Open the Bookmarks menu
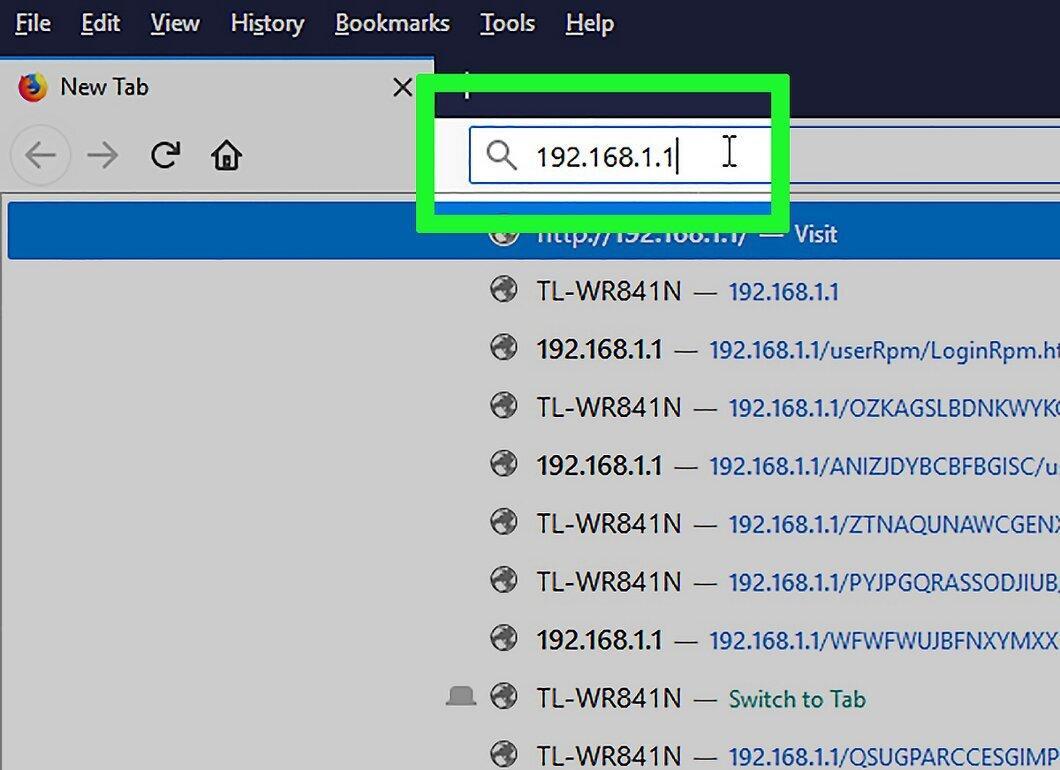The width and height of the screenshot is (1060, 770). pos(392,24)
